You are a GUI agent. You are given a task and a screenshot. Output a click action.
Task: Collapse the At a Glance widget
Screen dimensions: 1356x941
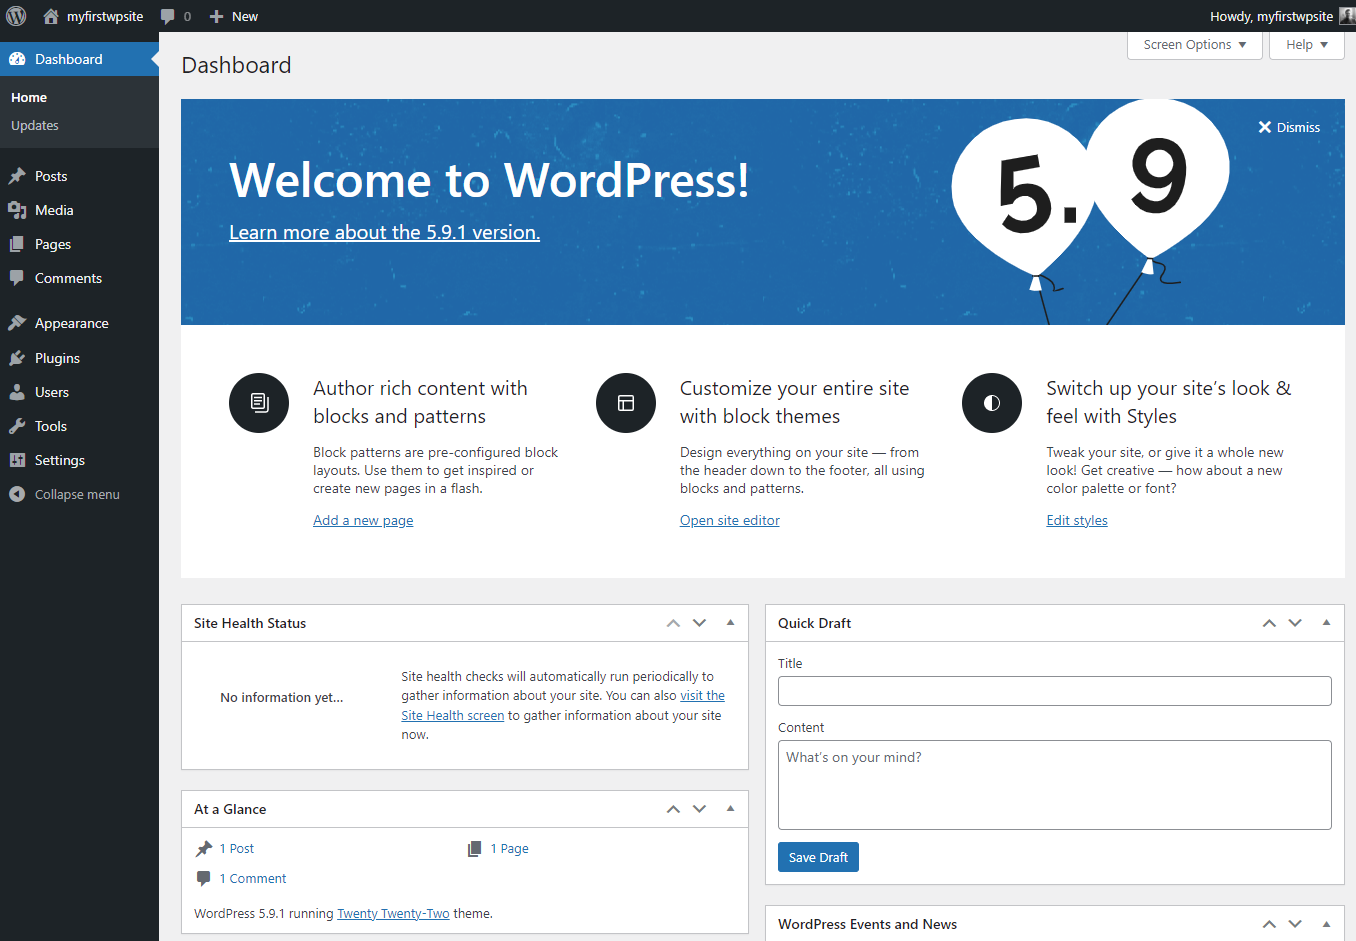click(729, 808)
